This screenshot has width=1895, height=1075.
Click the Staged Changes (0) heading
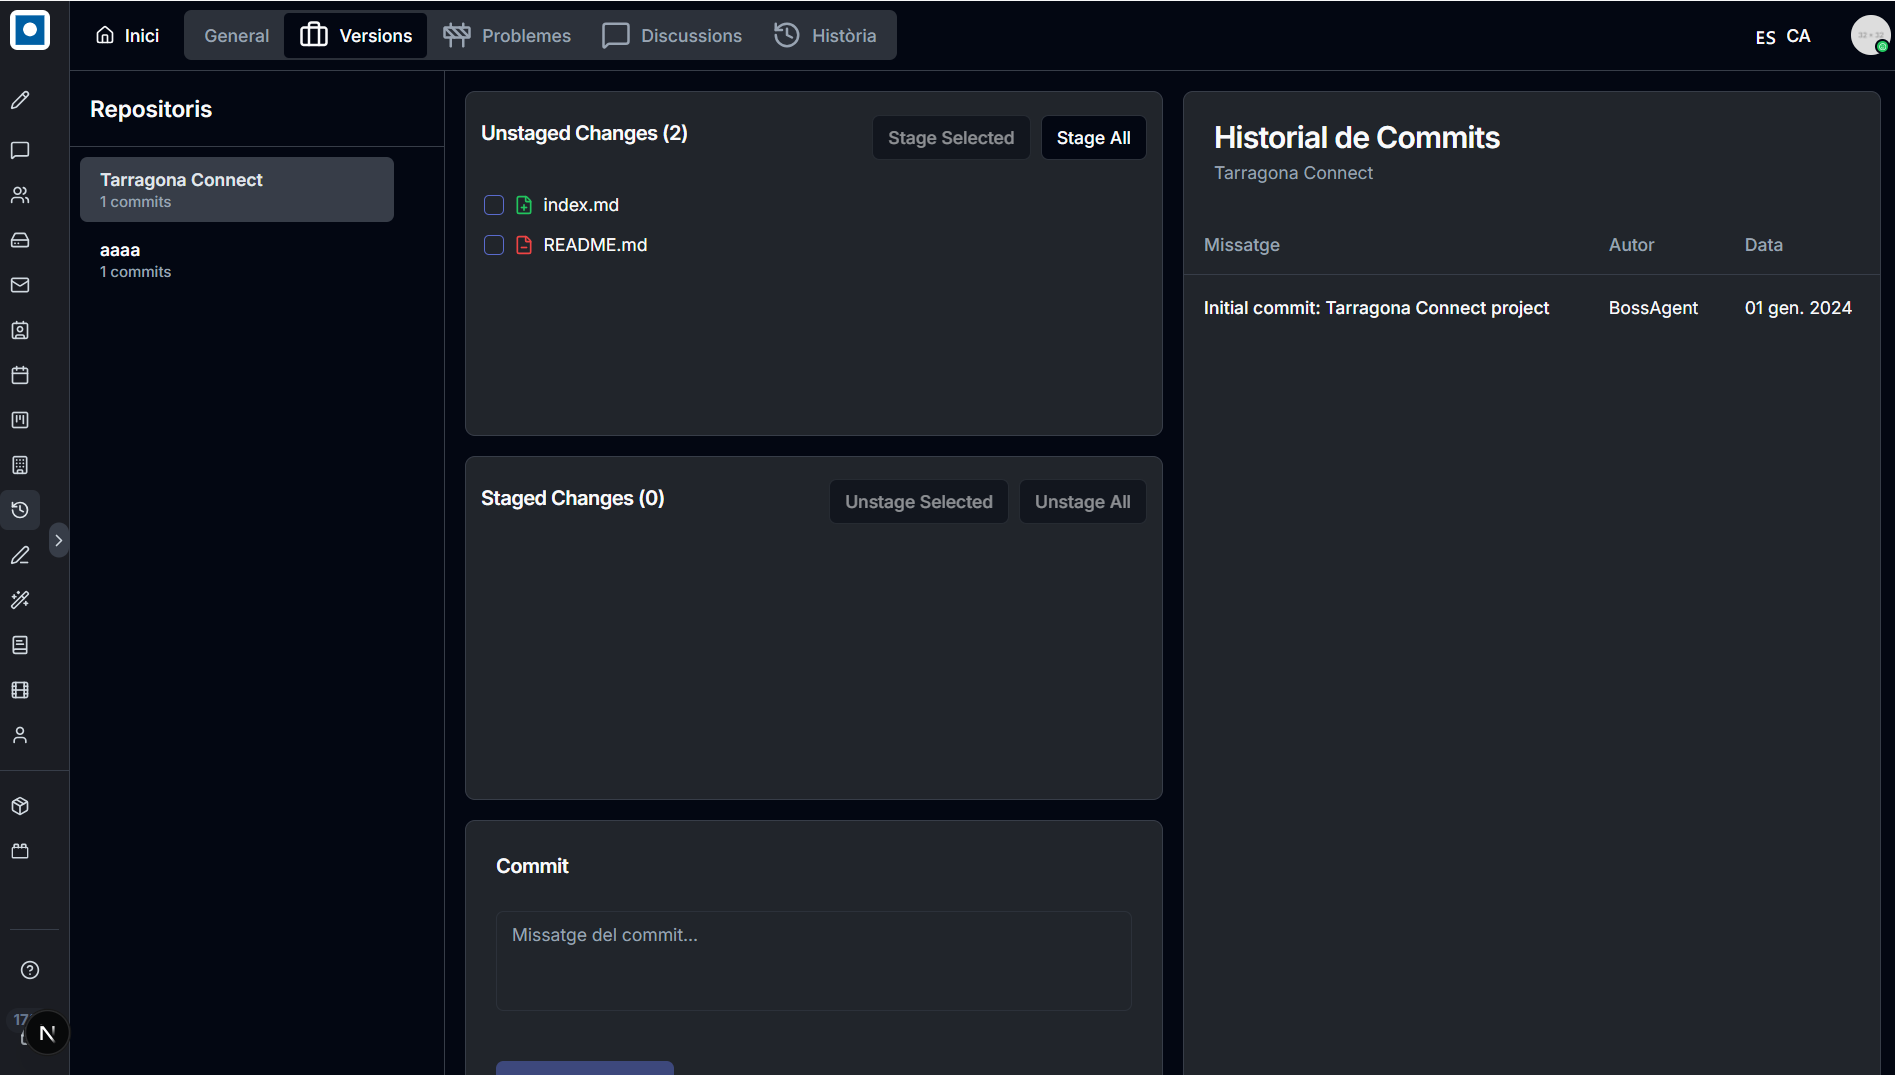(572, 498)
